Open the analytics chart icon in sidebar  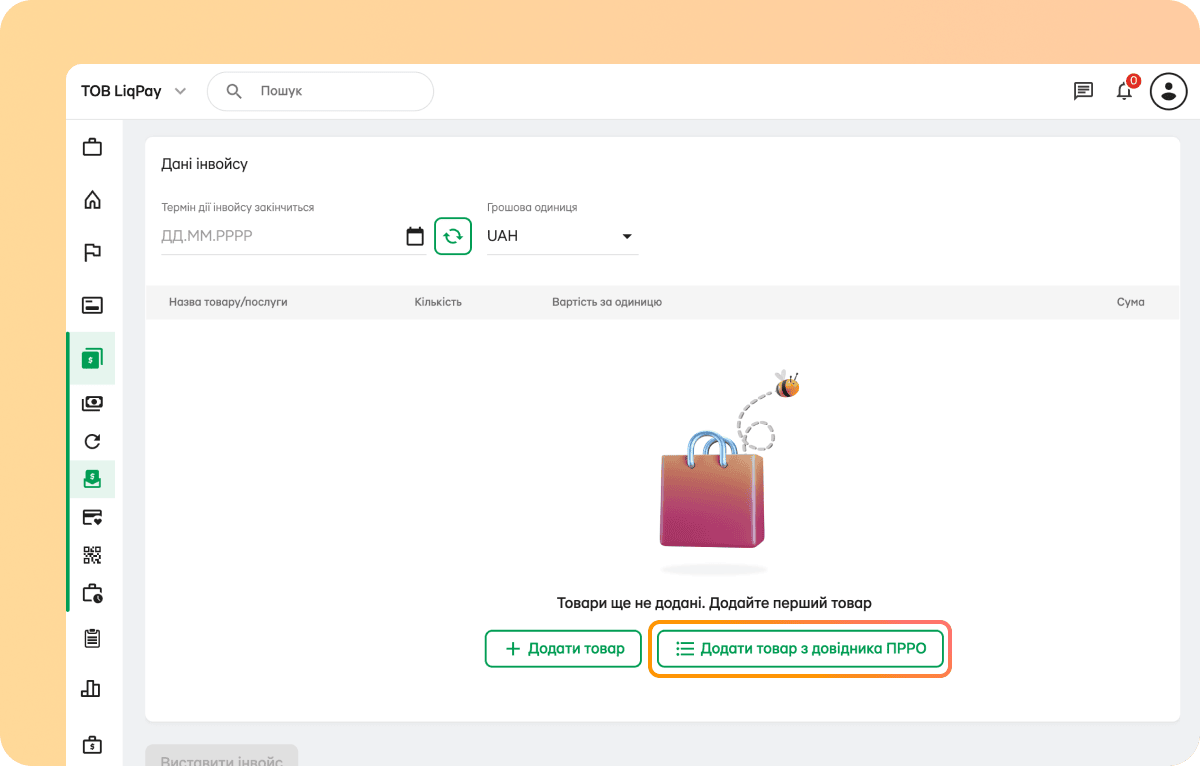92,688
